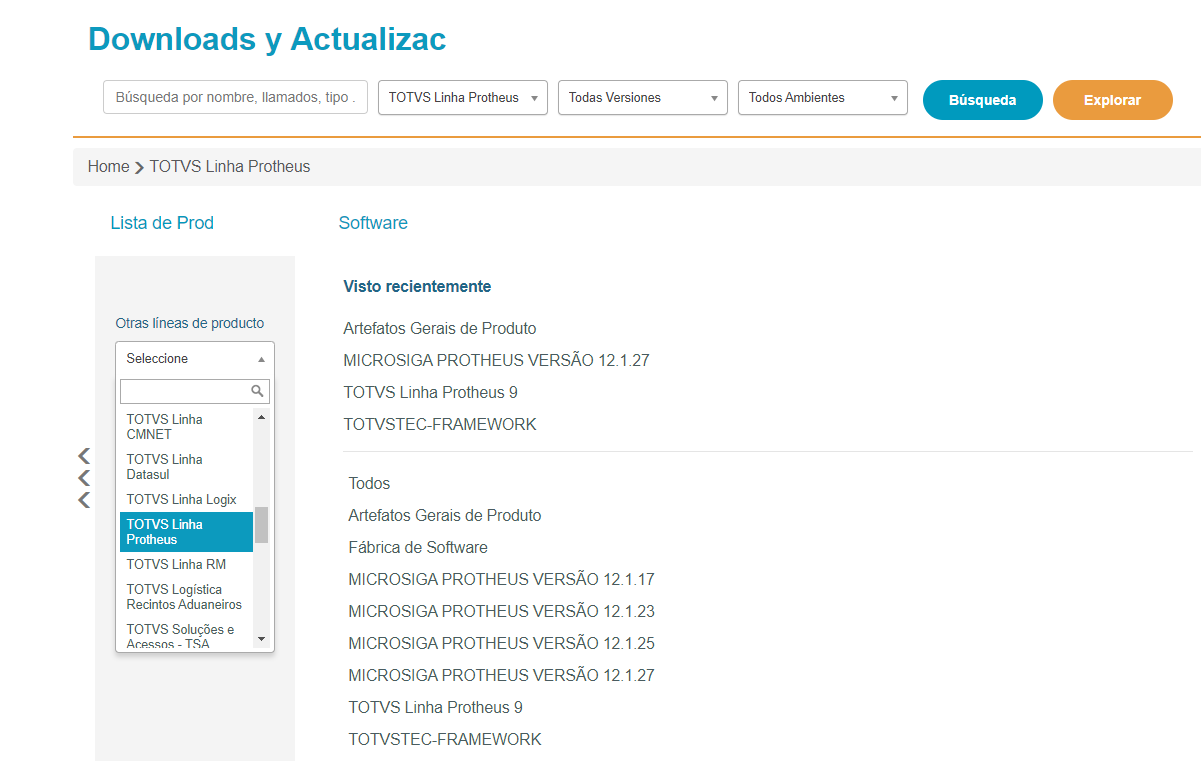The width and height of the screenshot is (1201, 774).
Task: Click the dropdown list scrollbar thumb
Action: pyautogui.click(x=262, y=524)
